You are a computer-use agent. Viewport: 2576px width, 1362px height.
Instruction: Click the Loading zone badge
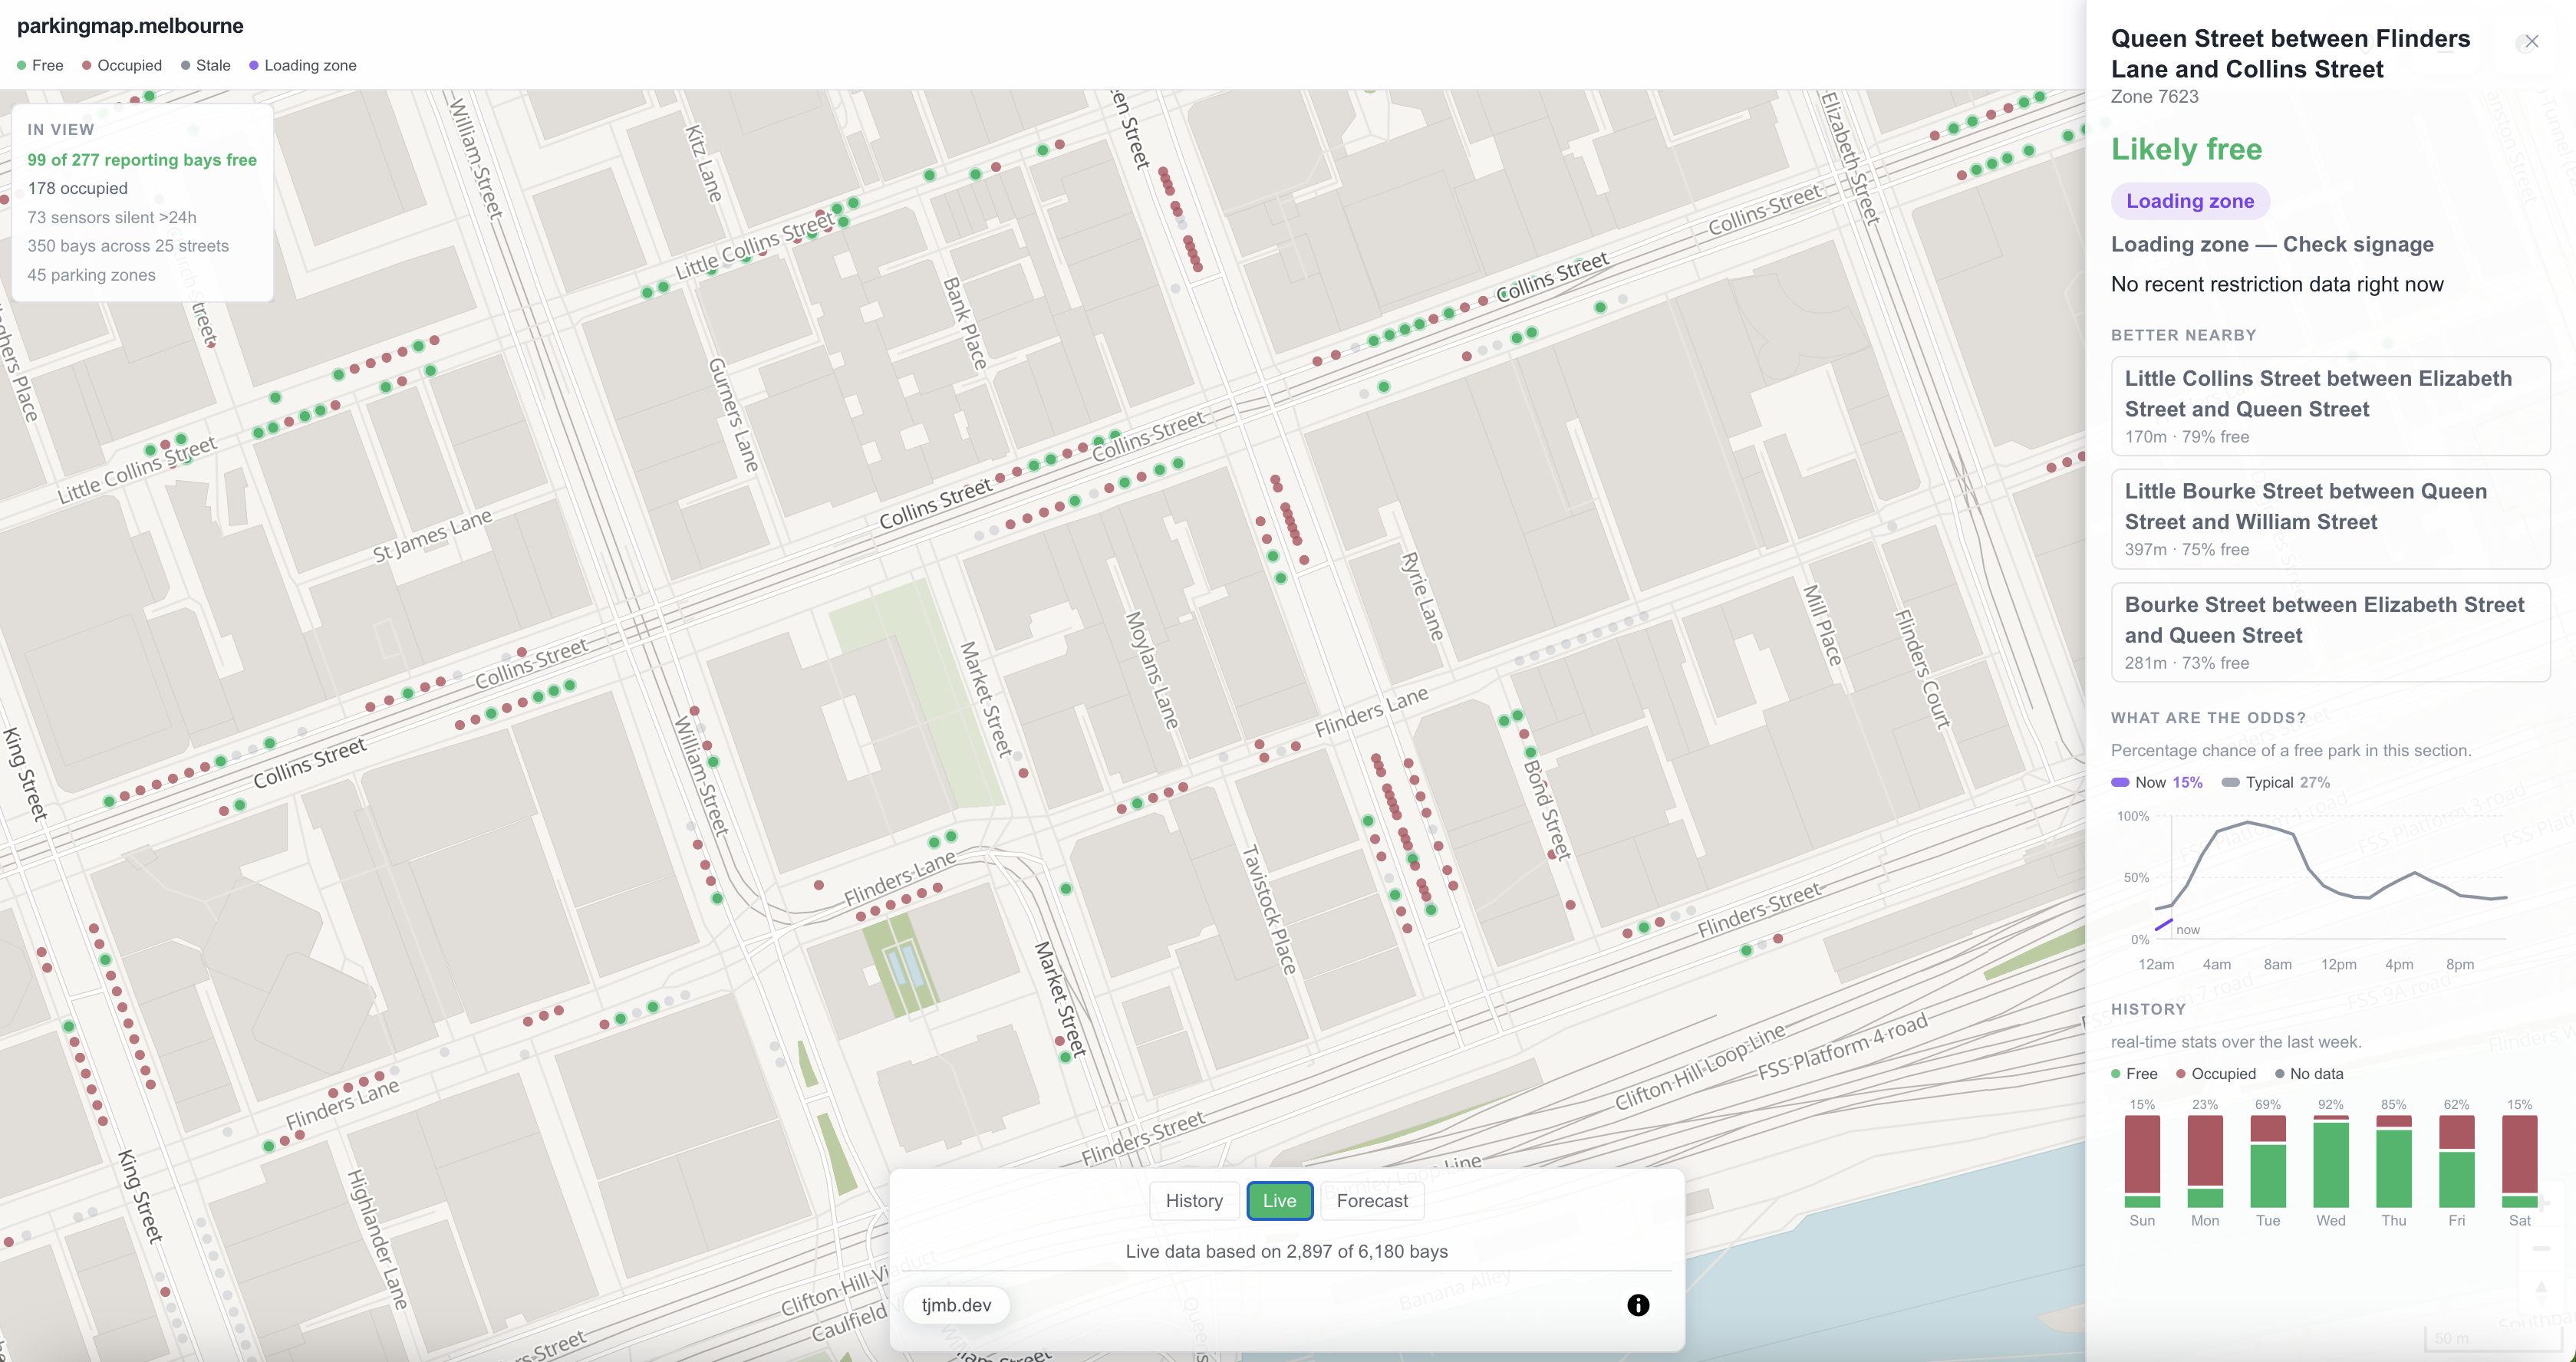click(x=2190, y=201)
